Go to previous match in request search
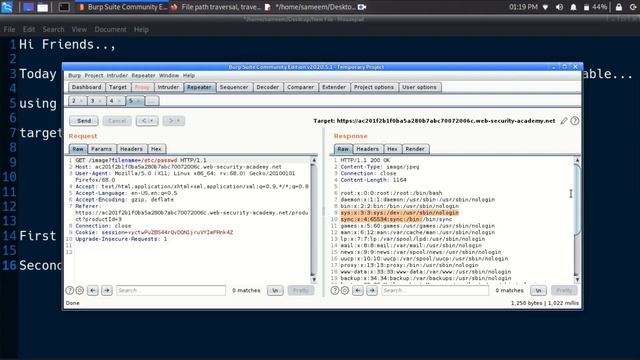640x360 pixels. [x=93, y=290]
